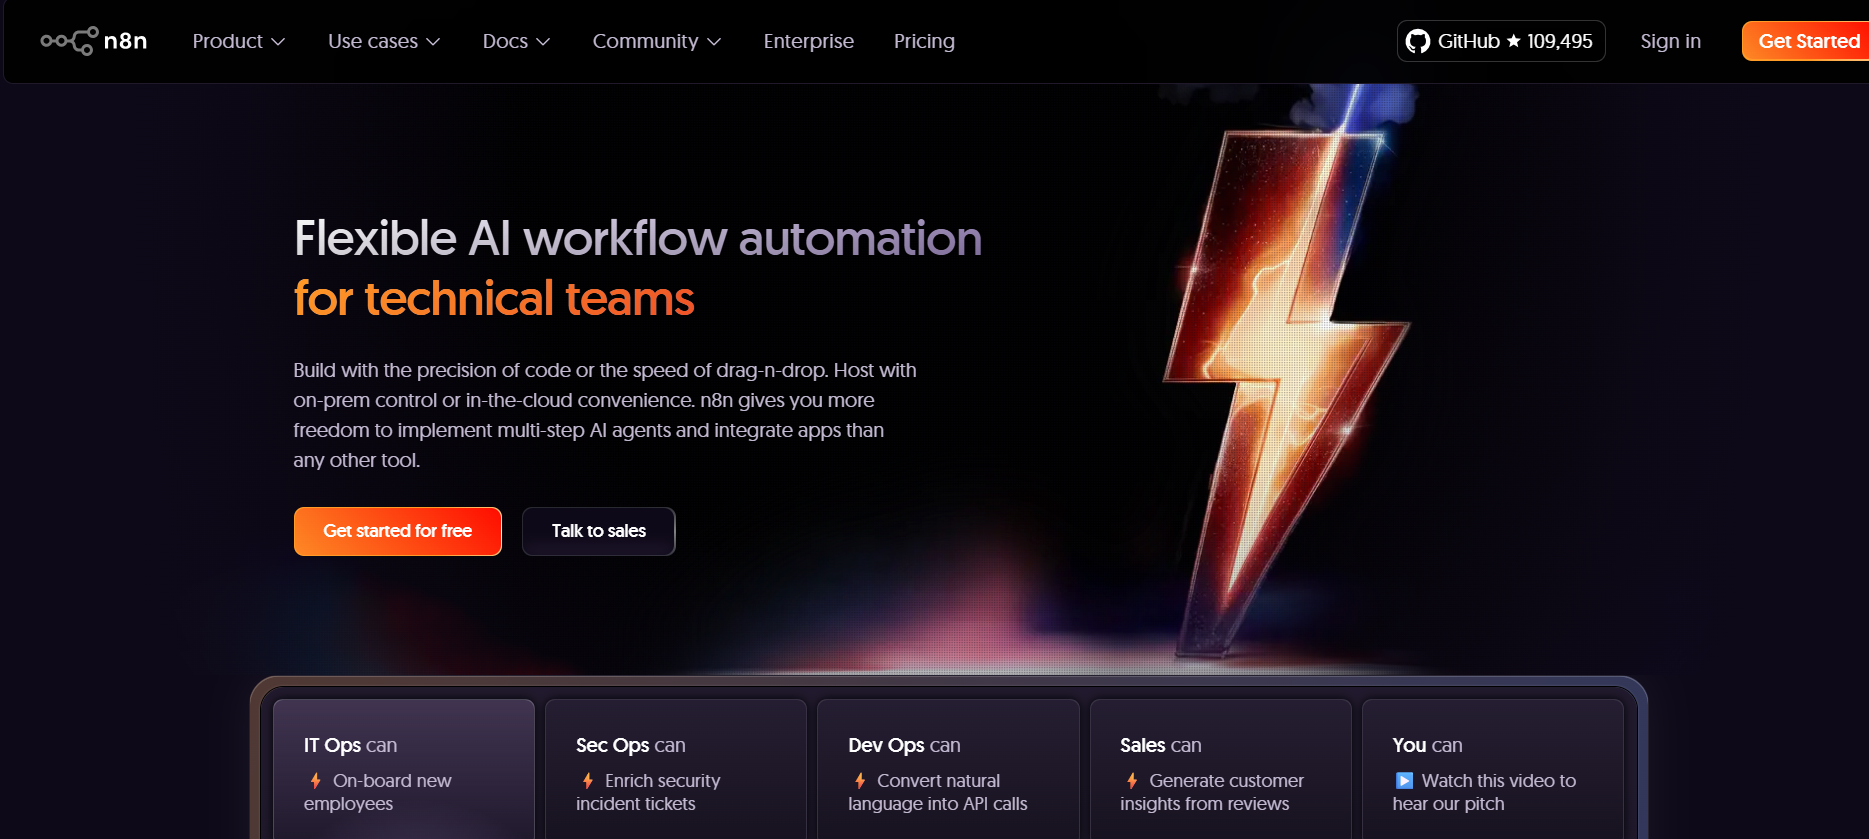Open the Community menu
This screenshot has width=1869, height=839.
[x=657, y=41]
